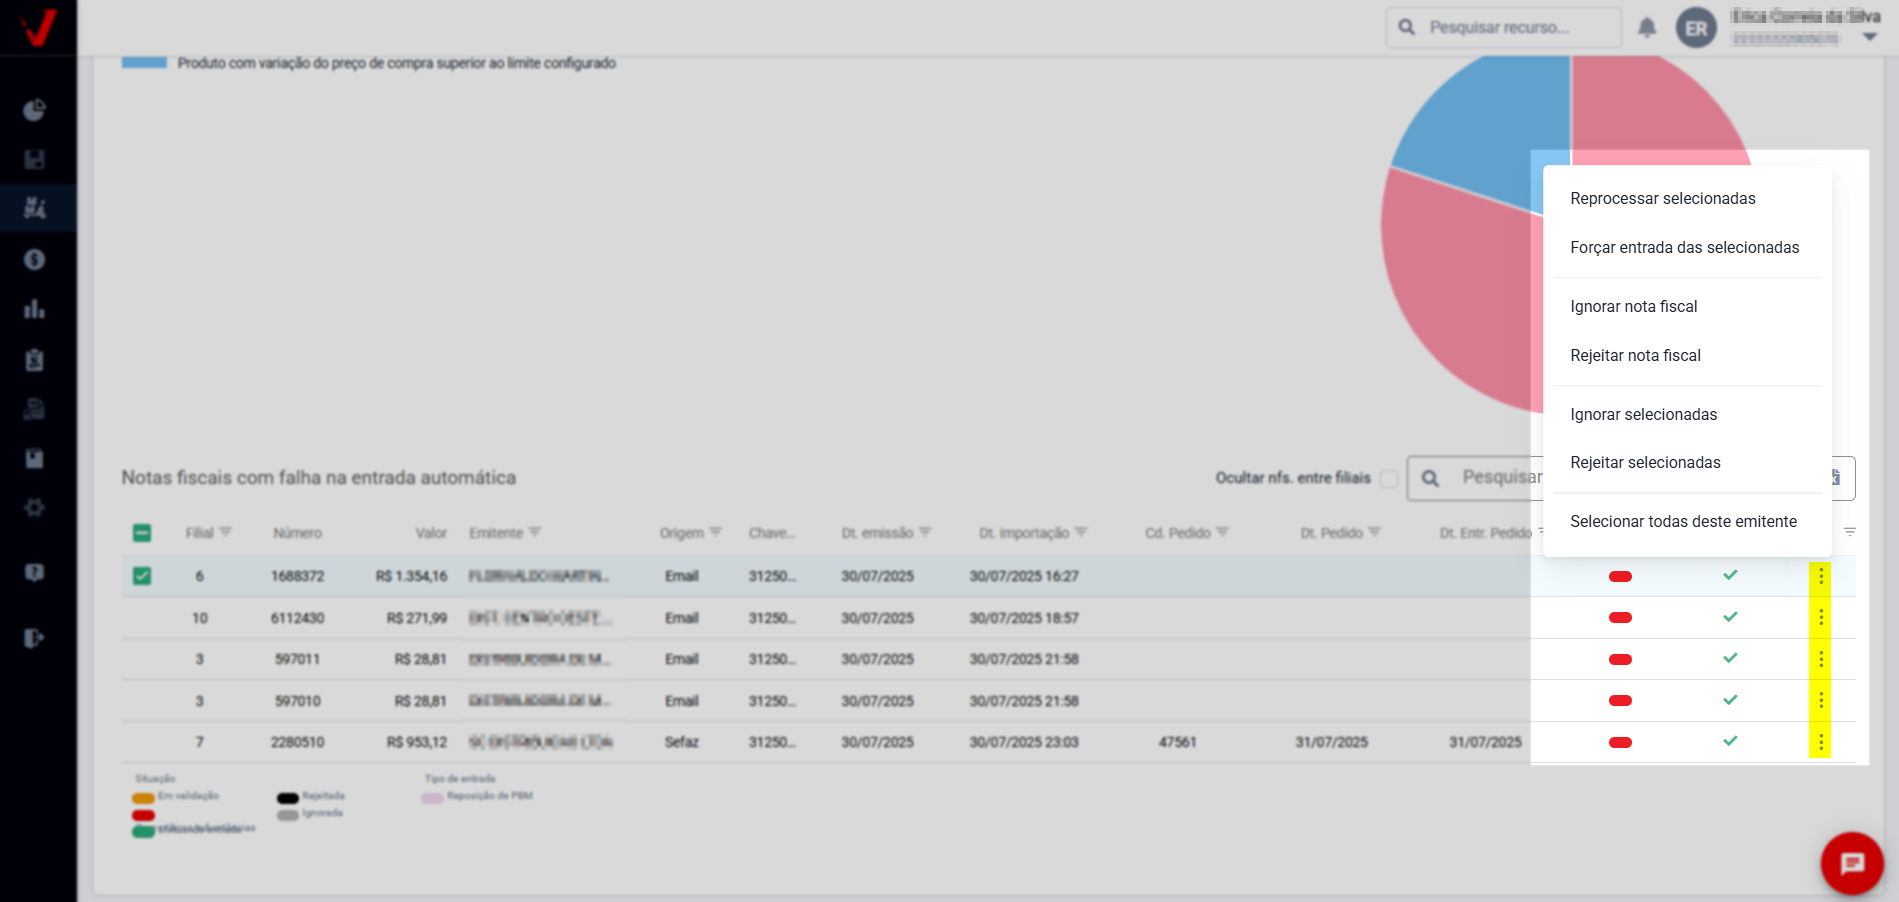Open the Cd. Pedido column filter
The height and width of the screenshot is (902, 1899).
[1223, 532]
